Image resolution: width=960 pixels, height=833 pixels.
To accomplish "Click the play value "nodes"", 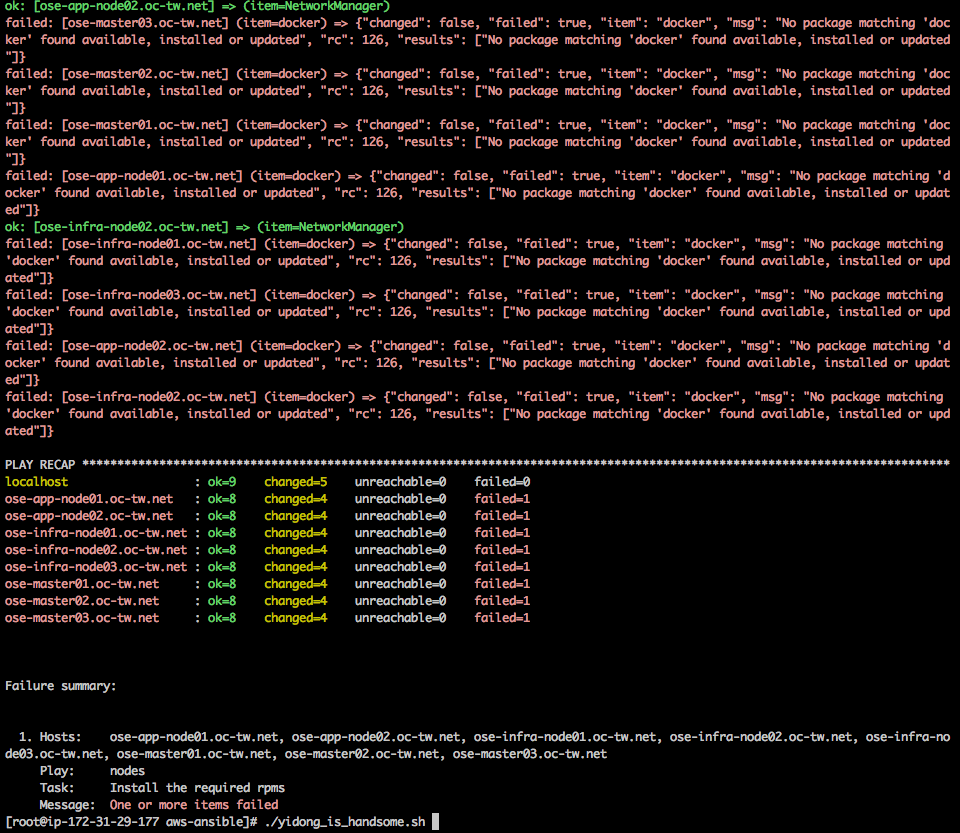I will 127,771.
